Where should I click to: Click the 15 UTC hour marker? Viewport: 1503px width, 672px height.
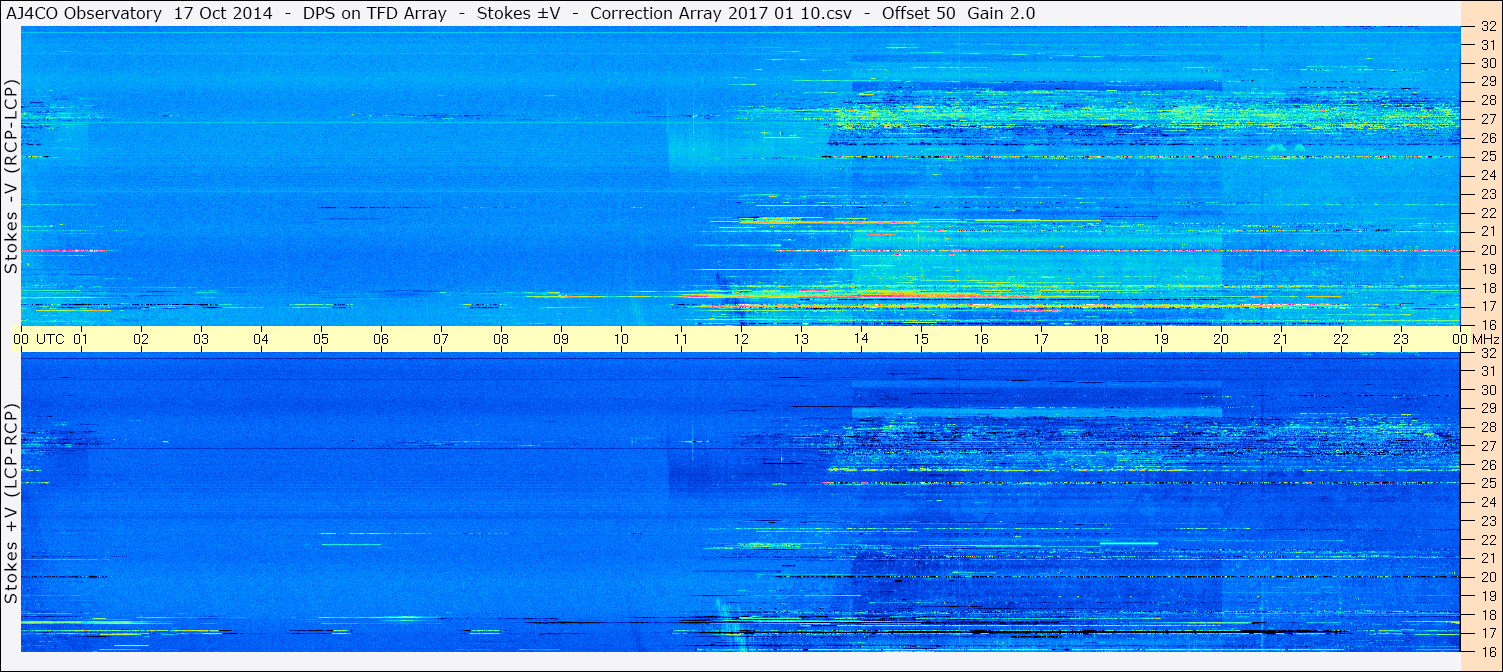click(x=921, y=340)
